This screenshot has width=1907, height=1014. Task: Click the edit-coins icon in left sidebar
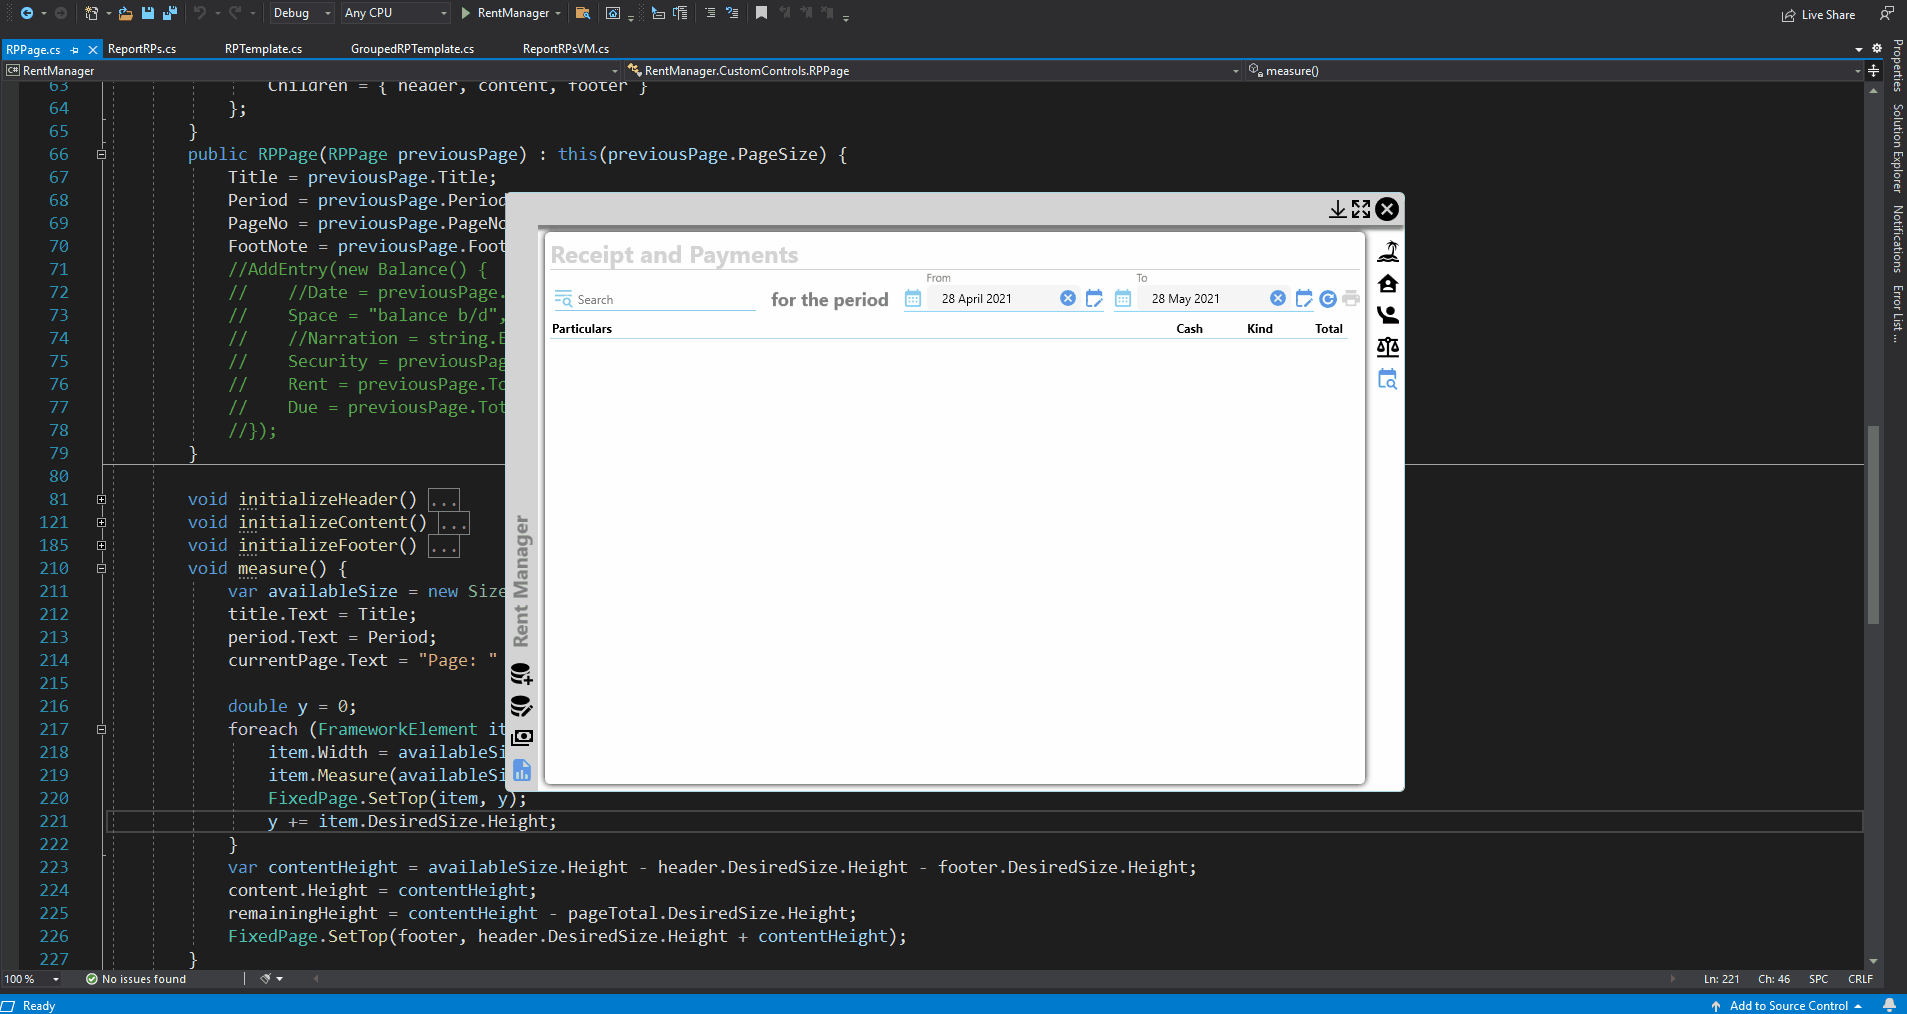522,706
